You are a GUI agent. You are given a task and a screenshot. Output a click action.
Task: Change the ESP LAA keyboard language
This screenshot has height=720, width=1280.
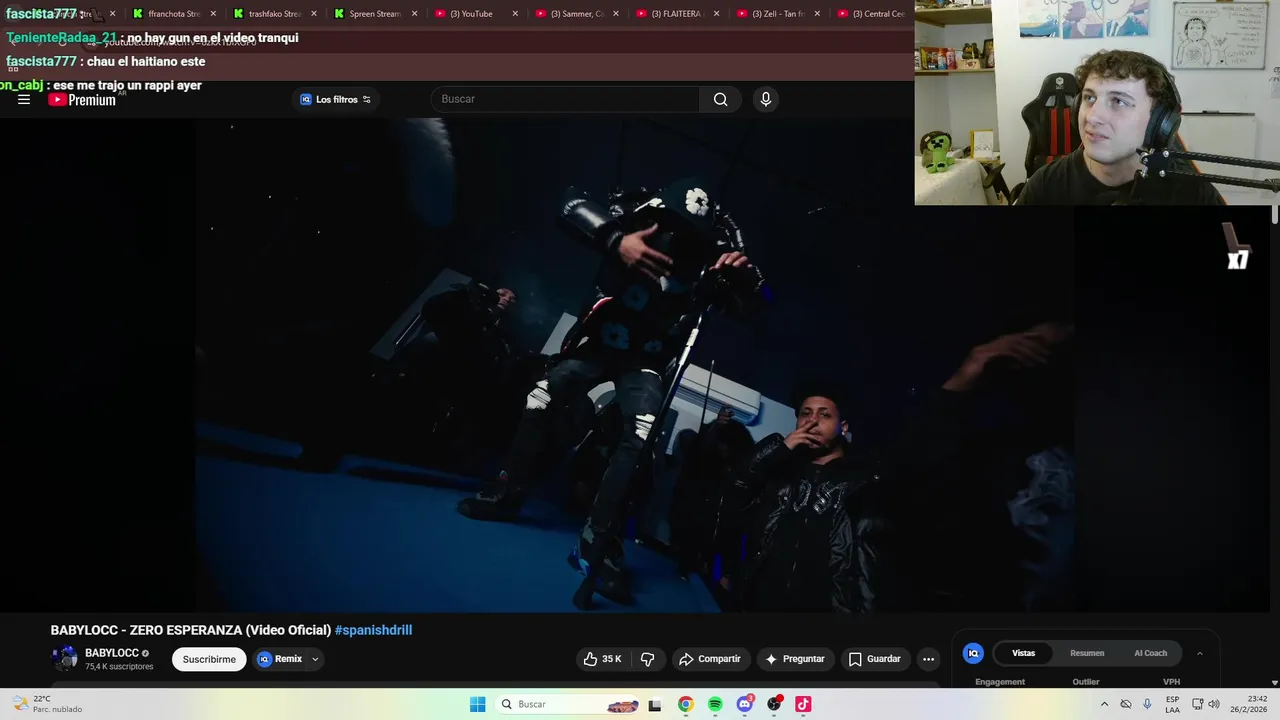[x=1172, y=704]
